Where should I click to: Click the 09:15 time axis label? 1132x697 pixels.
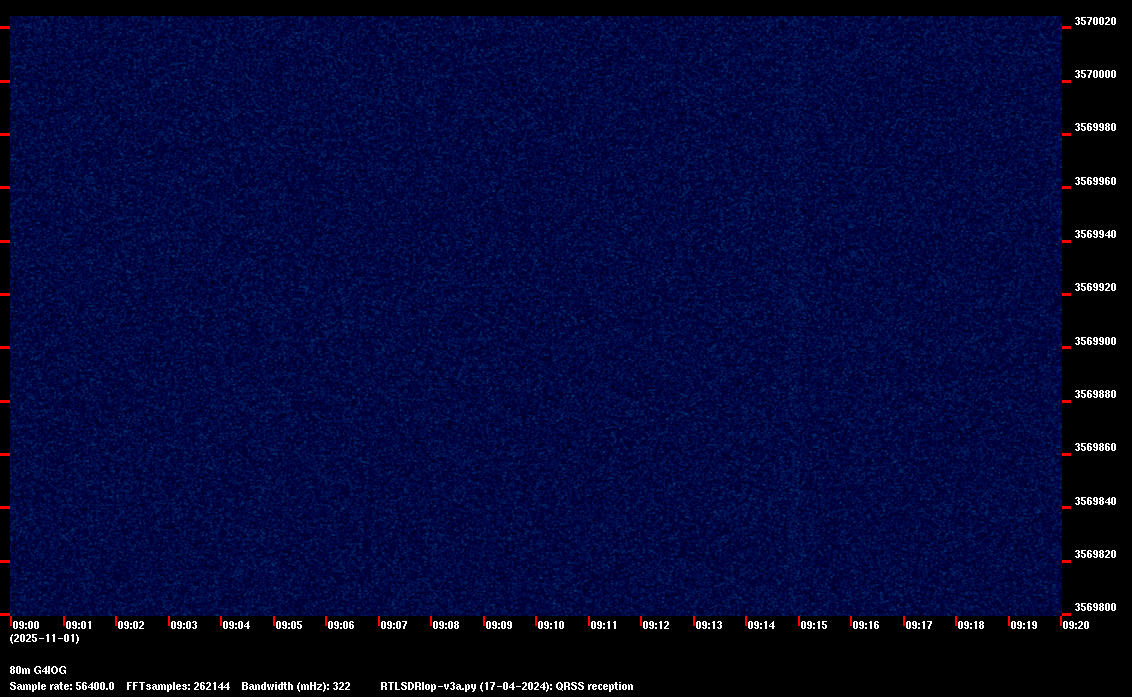tap(814, 625)
